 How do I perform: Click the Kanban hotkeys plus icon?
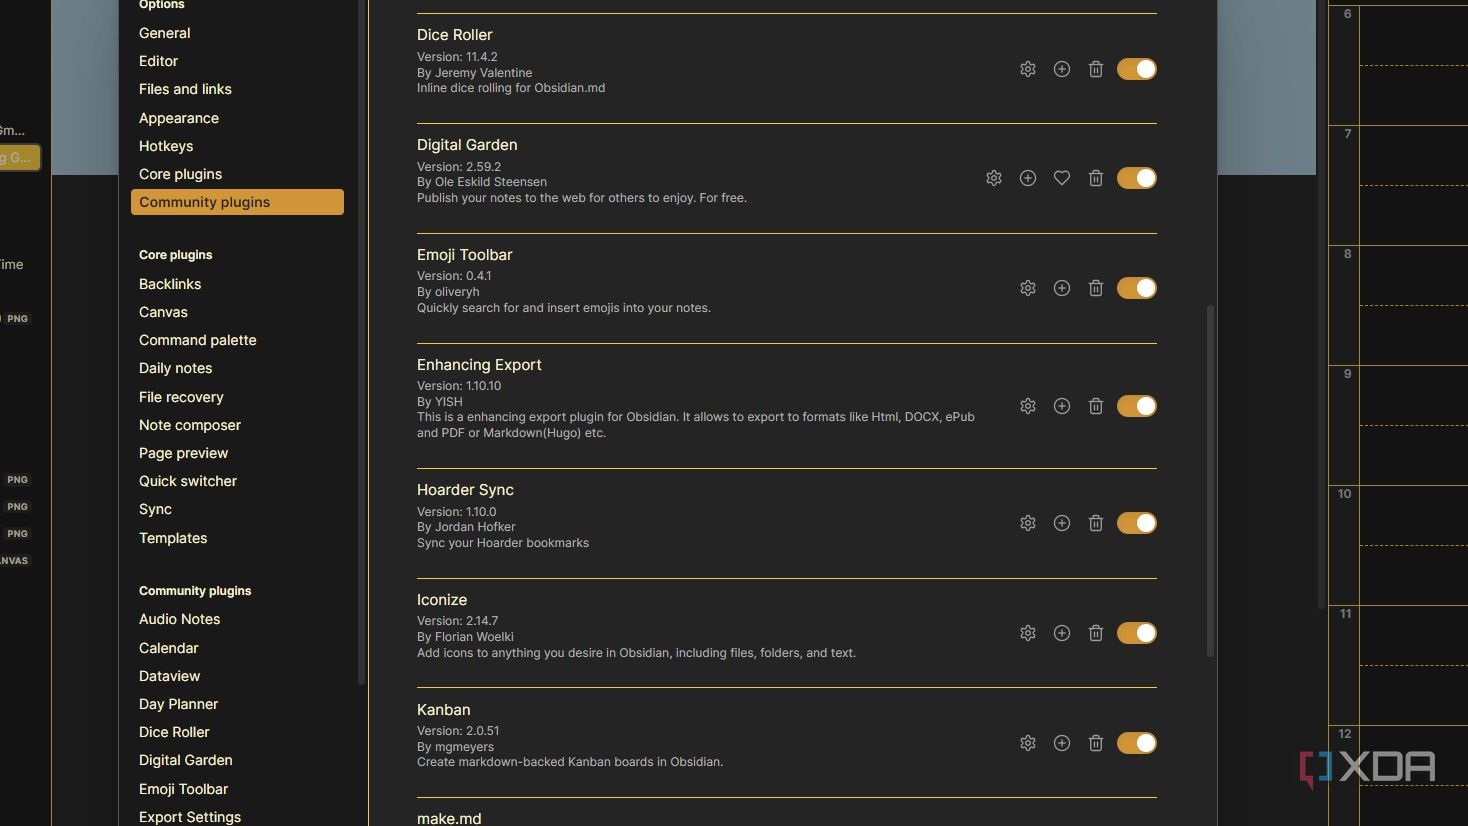[x=1061, y=743]
